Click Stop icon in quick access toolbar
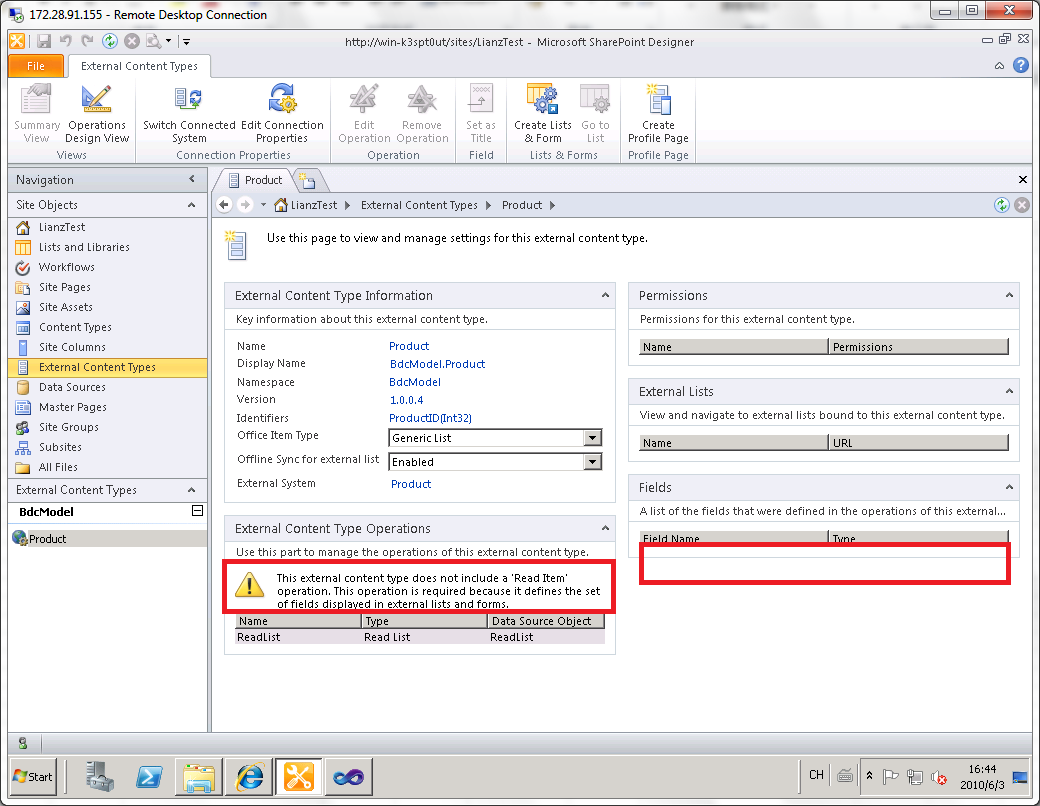The height and width of the screenshot is (806, 1040). [x=132, y=41]
